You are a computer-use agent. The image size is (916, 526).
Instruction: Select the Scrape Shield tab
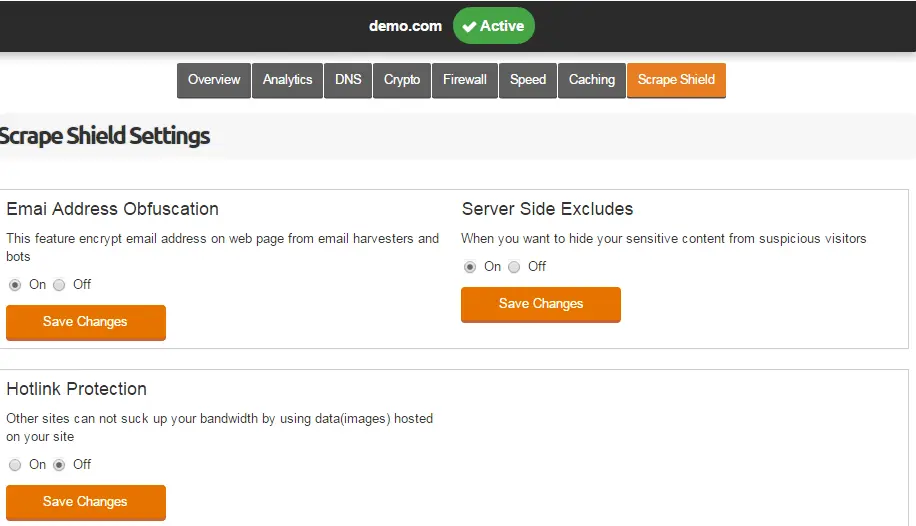(676, 80)
